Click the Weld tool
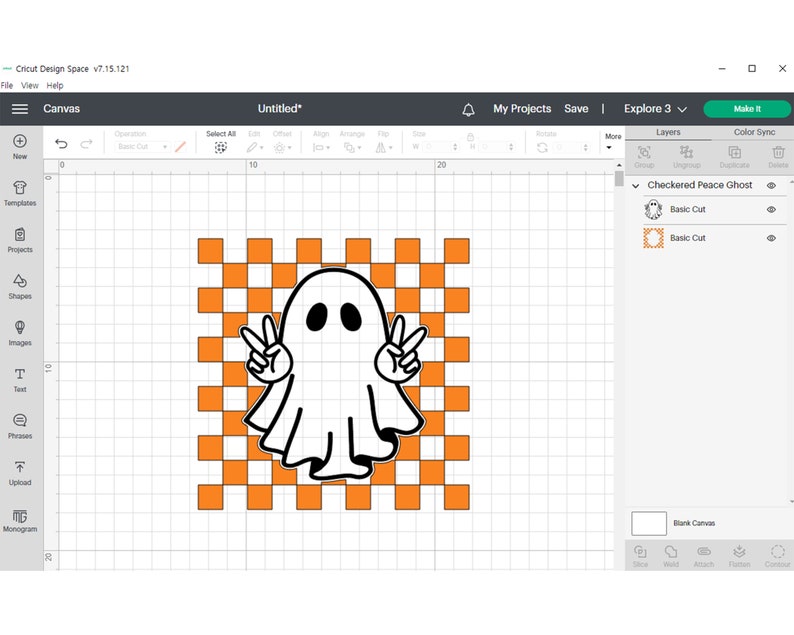This screenshot has width=794, height=635. coord(670,555)
